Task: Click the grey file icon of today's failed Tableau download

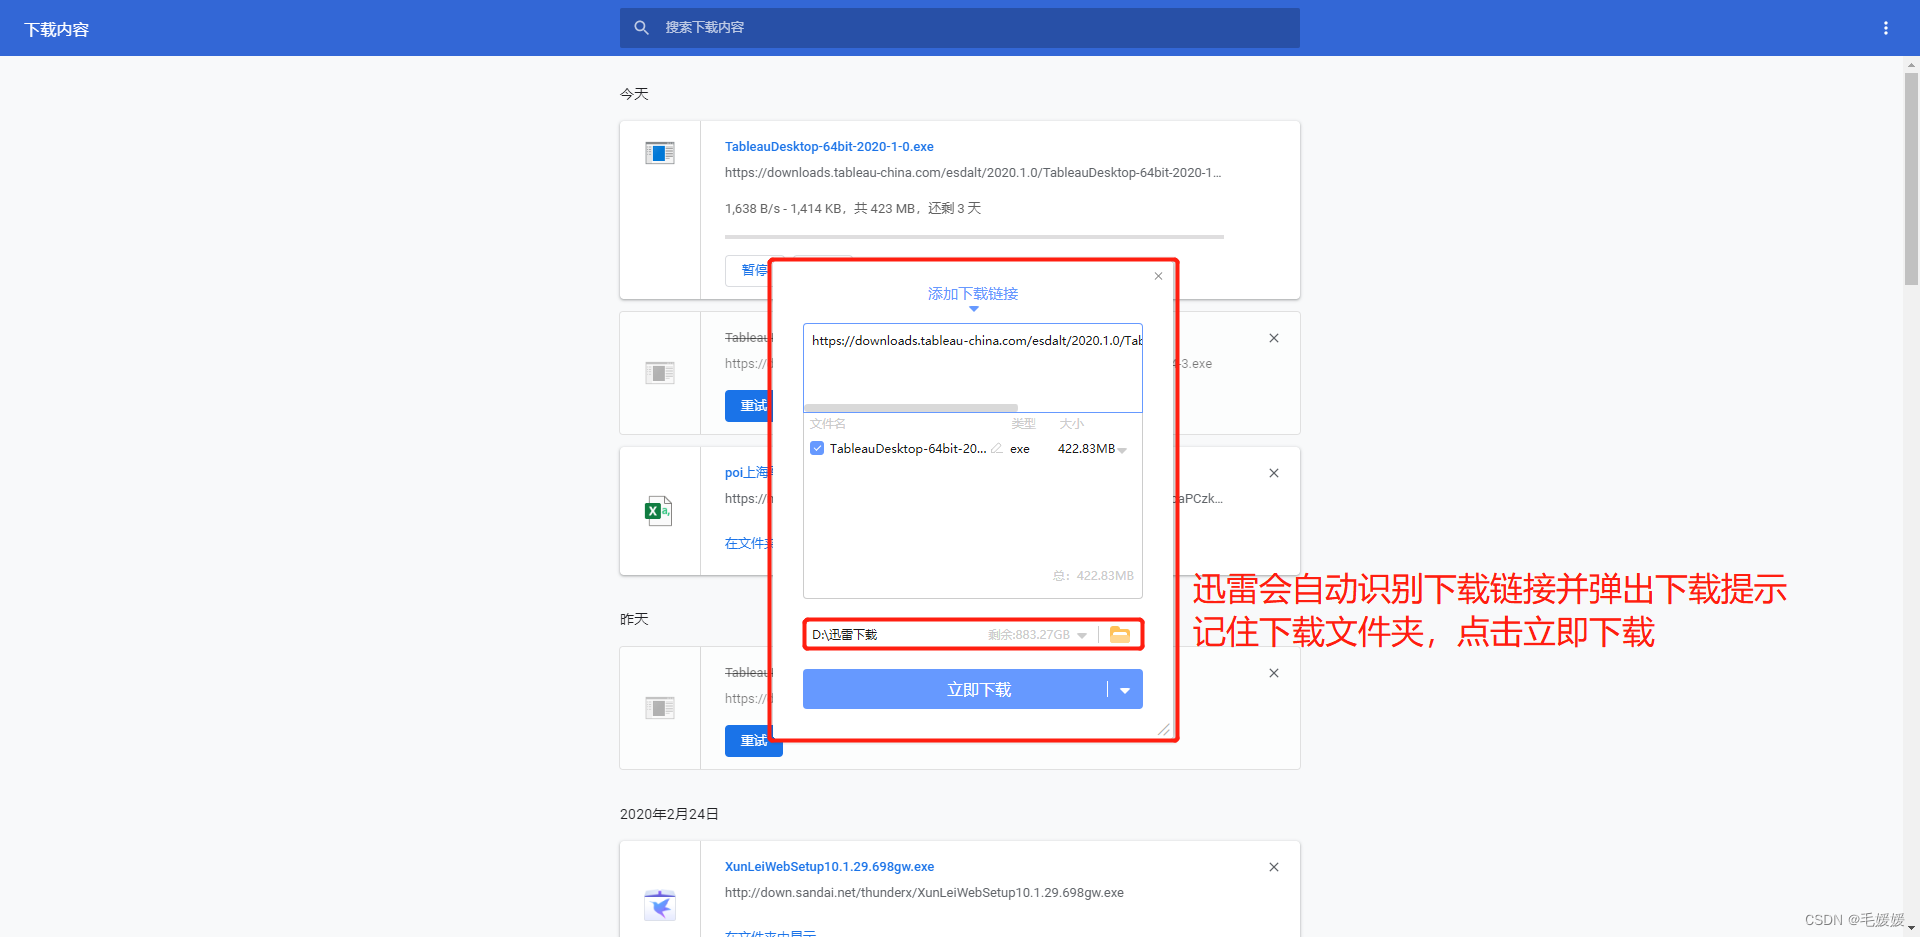Action: pyautogui.click(x=660, y=373)
